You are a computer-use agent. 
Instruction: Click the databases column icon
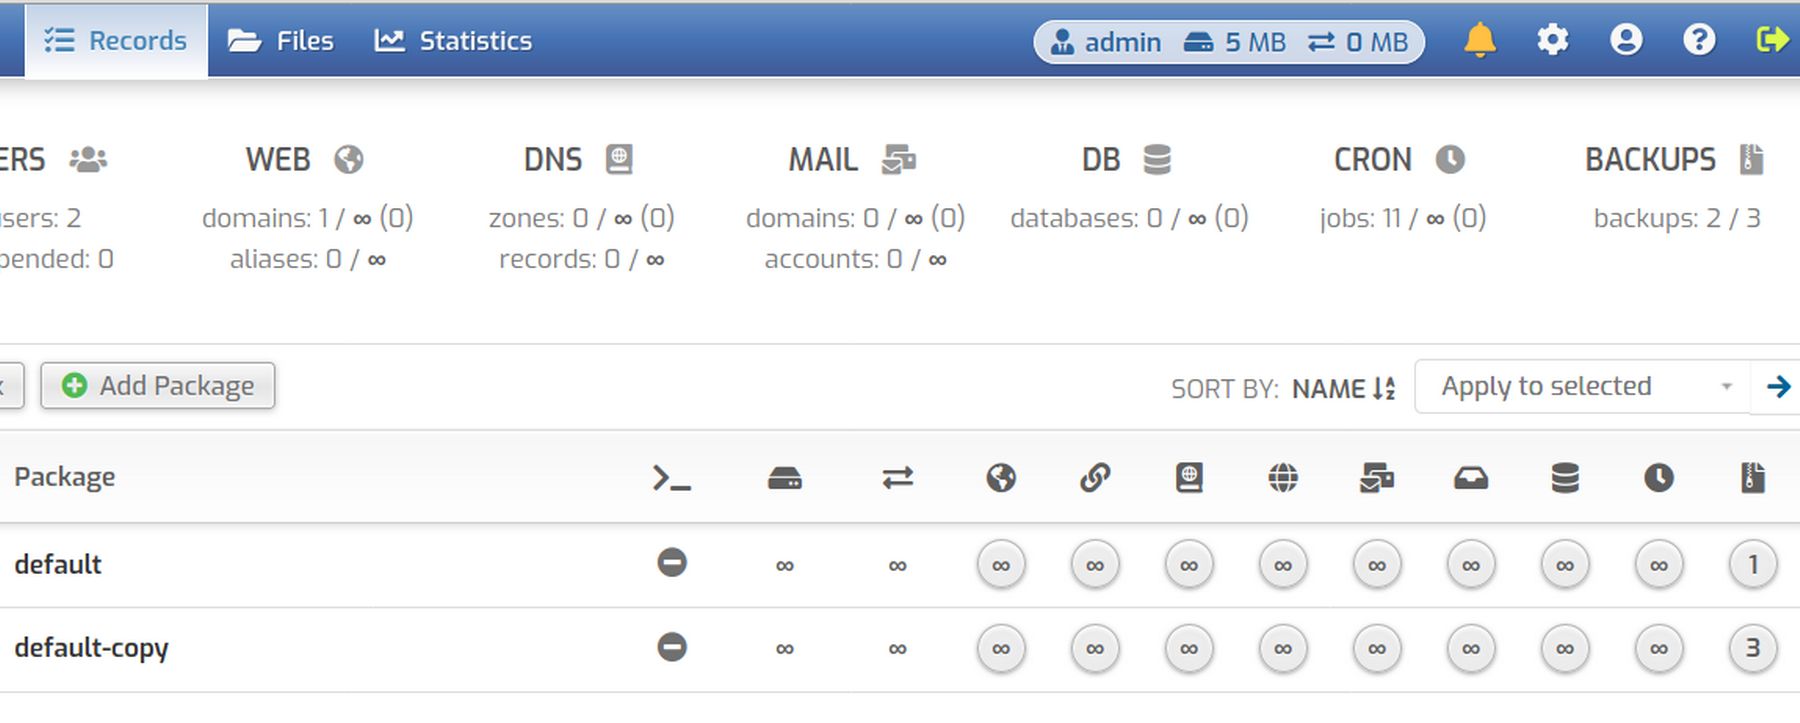click(1565, 479)
